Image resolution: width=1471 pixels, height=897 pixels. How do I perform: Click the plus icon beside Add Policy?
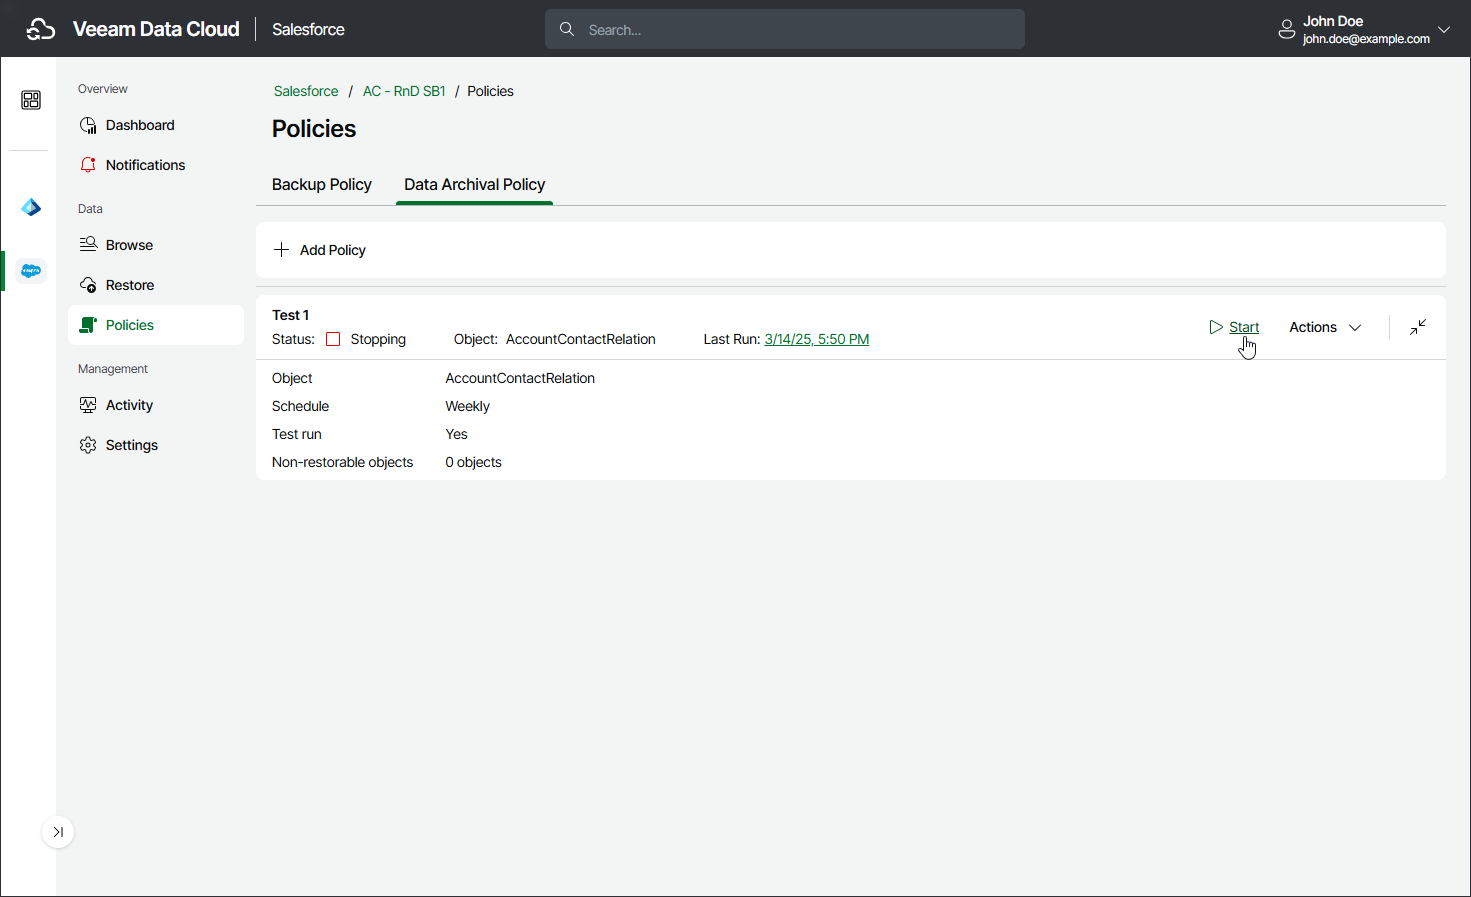[281, 250]
